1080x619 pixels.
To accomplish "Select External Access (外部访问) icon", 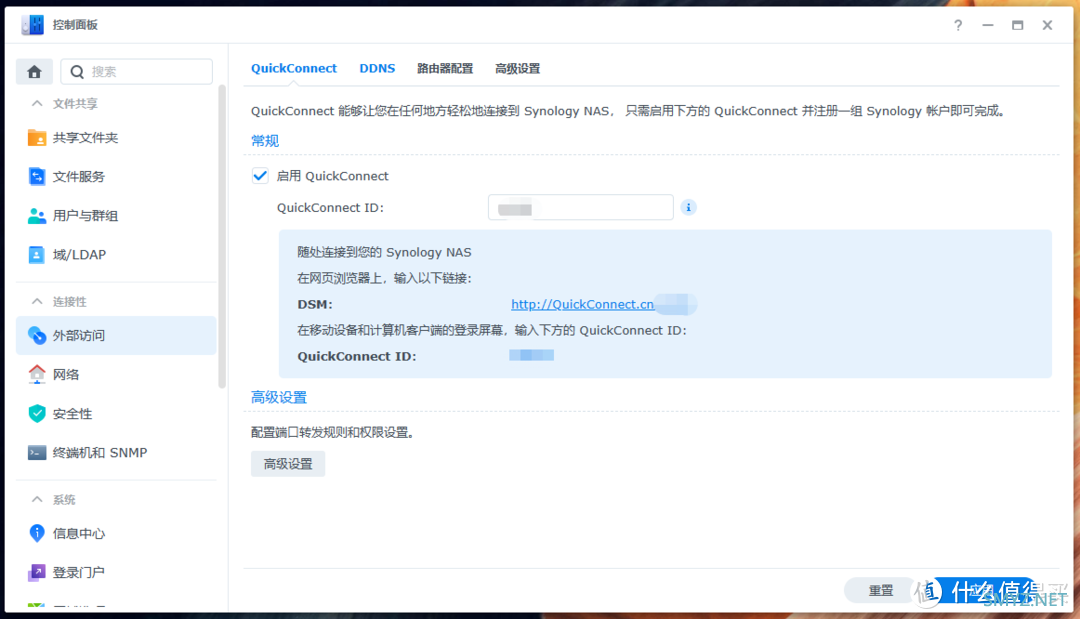I will pos(37,335).
